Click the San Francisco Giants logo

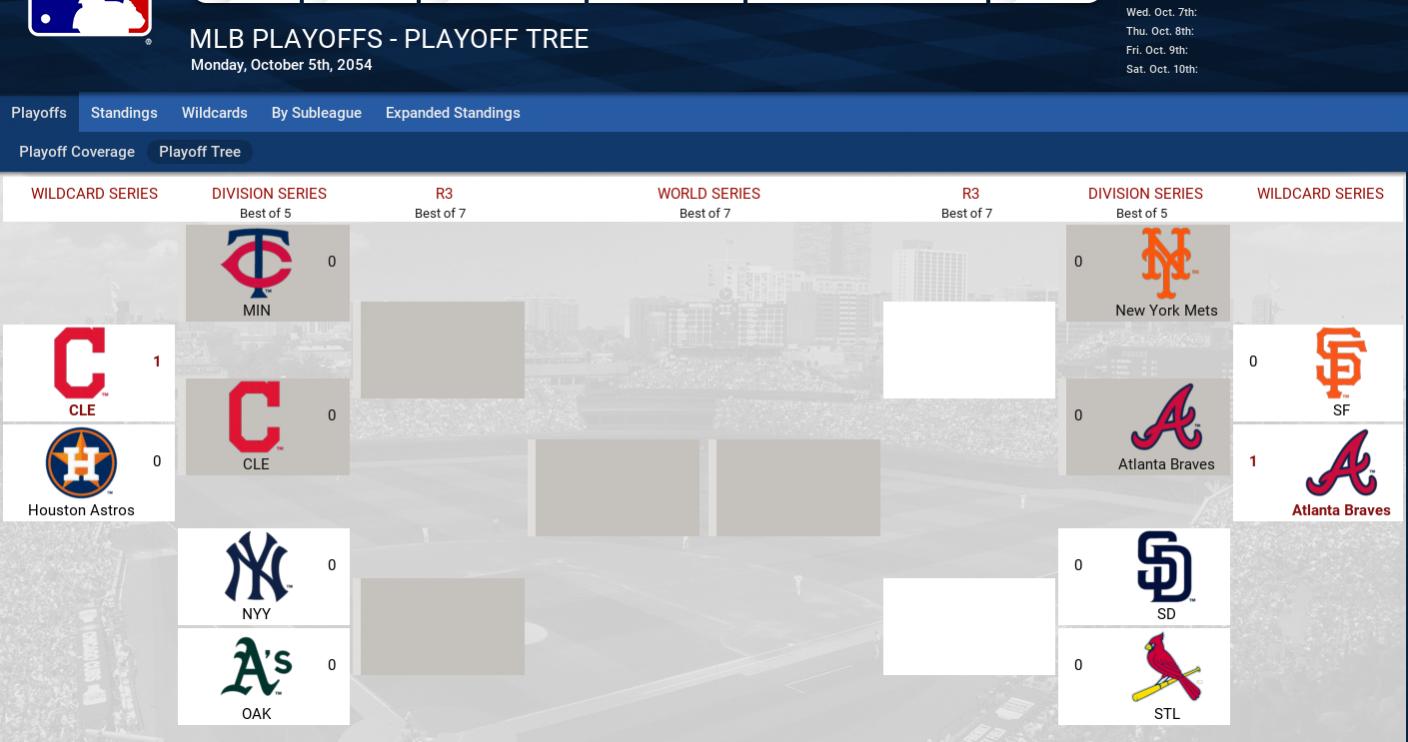(1341, 363)
